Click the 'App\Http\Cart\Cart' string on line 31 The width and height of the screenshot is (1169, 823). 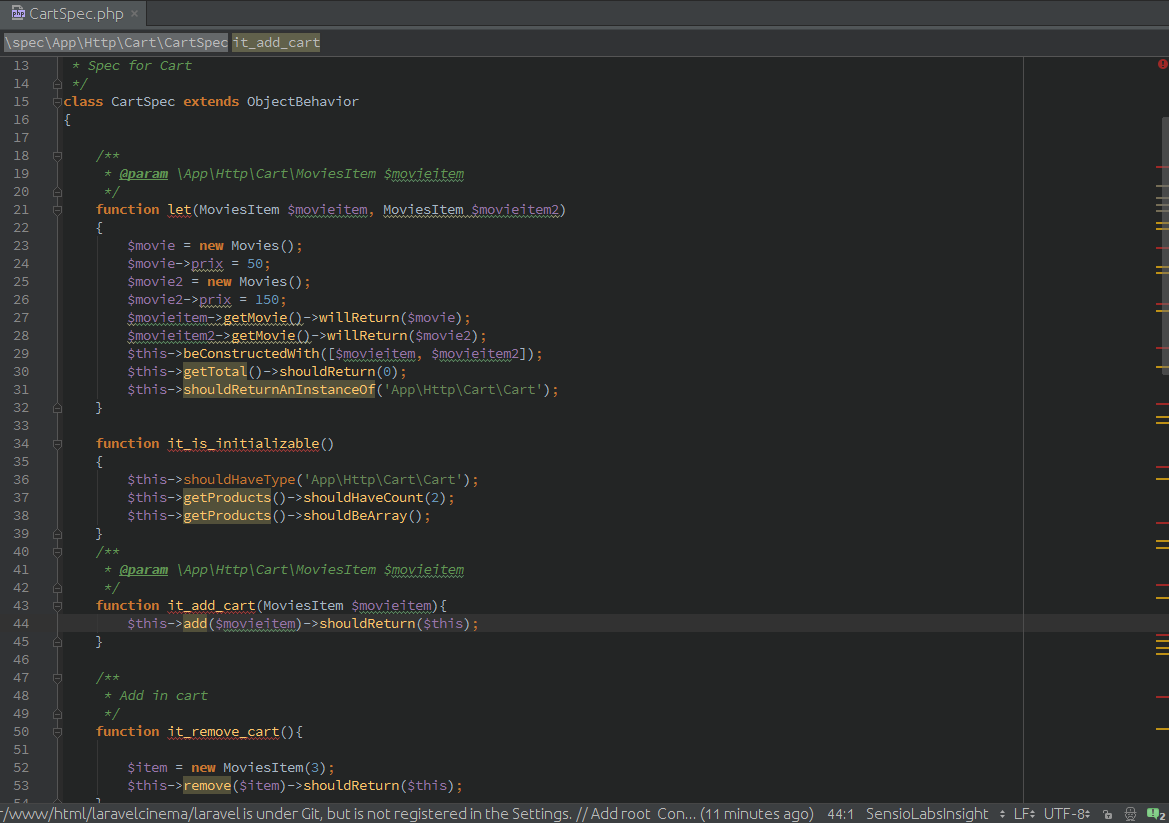[464, 389]
